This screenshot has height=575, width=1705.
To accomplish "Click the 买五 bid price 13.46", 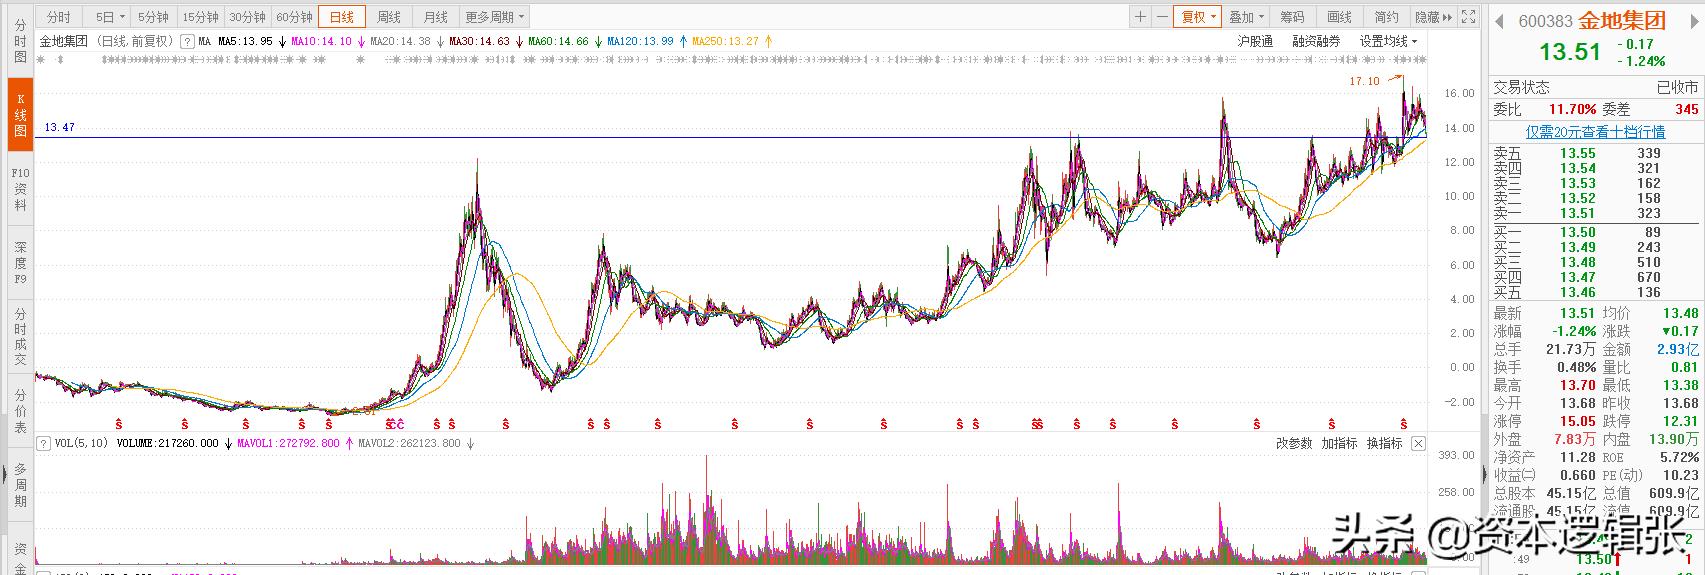I will click(x=1578, y=292).
